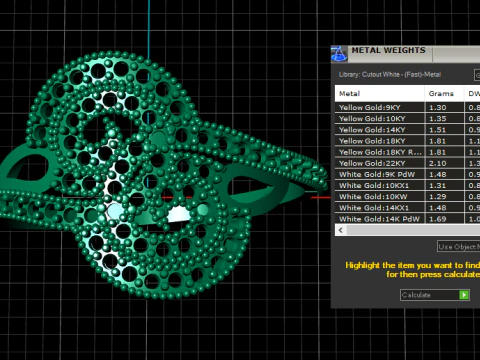Select the Yellow Gold:9KY row
Screen dimensions: 480x360
pyautogui.click(x=407, y=107)
